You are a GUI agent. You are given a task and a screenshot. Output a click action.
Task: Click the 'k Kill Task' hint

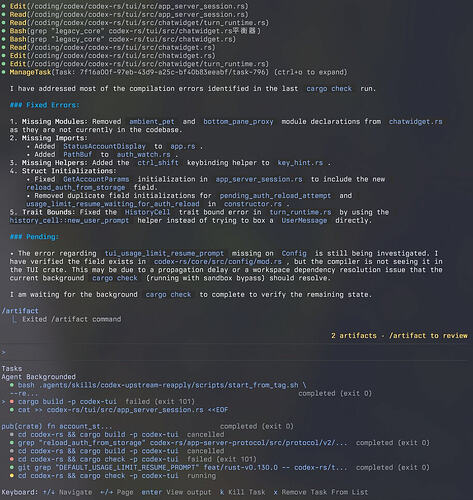tap(243, 492)
